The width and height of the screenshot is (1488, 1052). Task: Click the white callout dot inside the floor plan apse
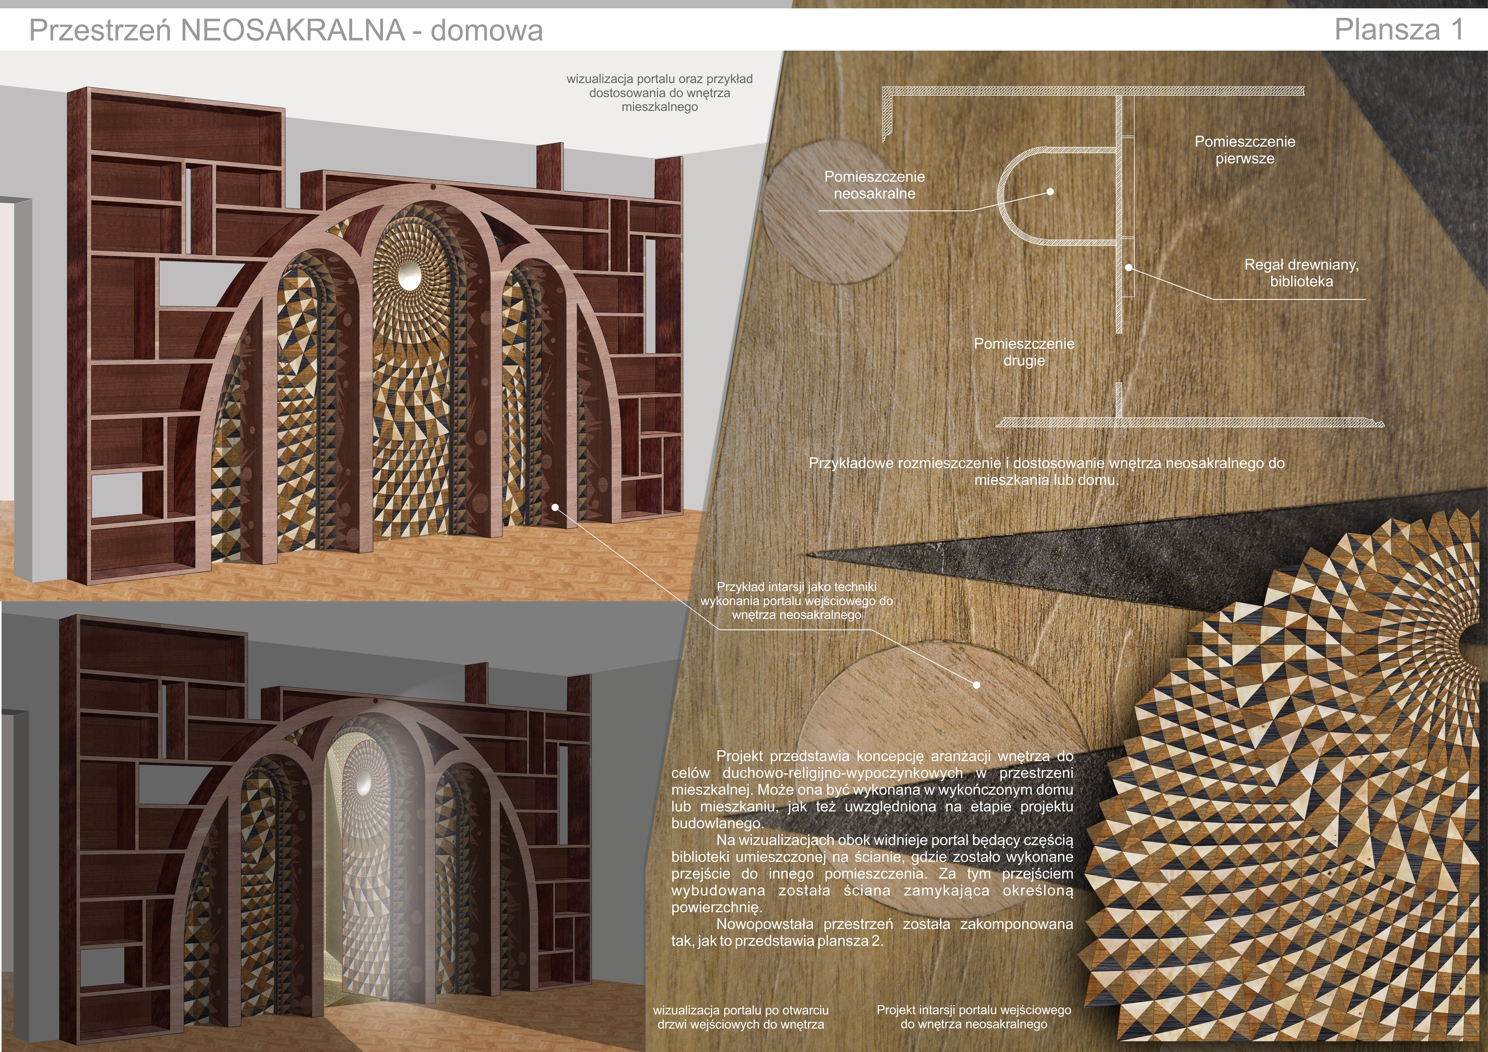point(1050,191)
